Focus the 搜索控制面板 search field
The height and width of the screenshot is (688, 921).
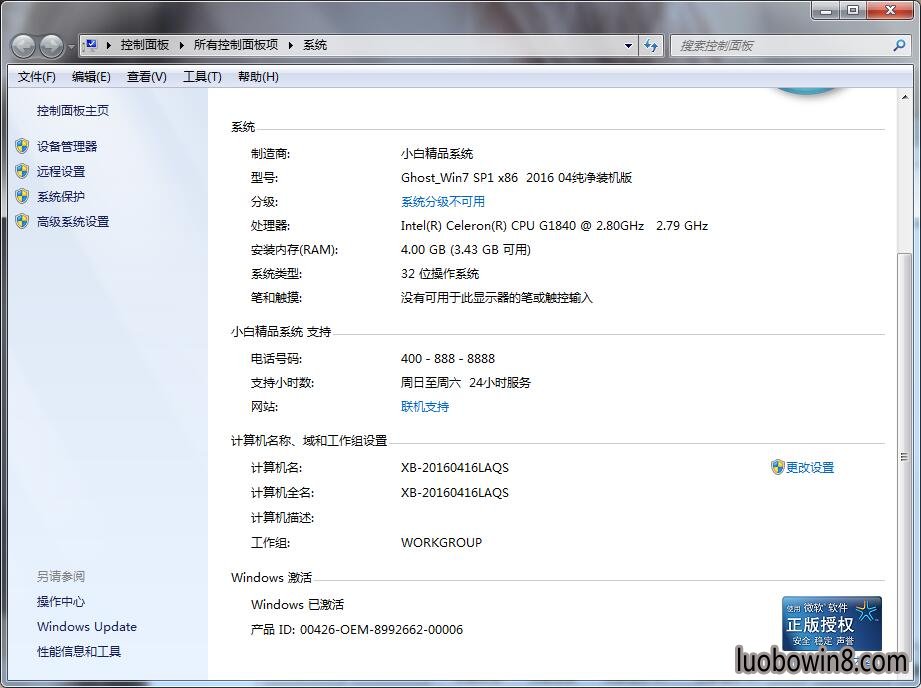pos(780,45)
